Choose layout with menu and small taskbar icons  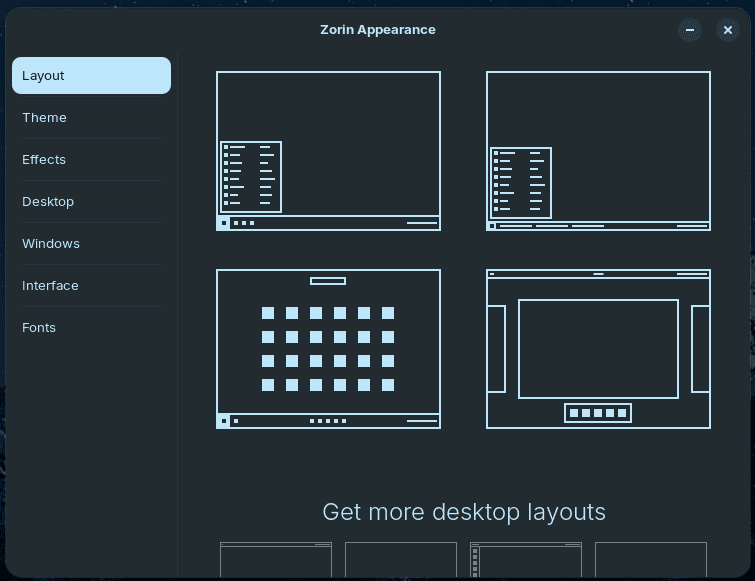[x=328, y=151]
